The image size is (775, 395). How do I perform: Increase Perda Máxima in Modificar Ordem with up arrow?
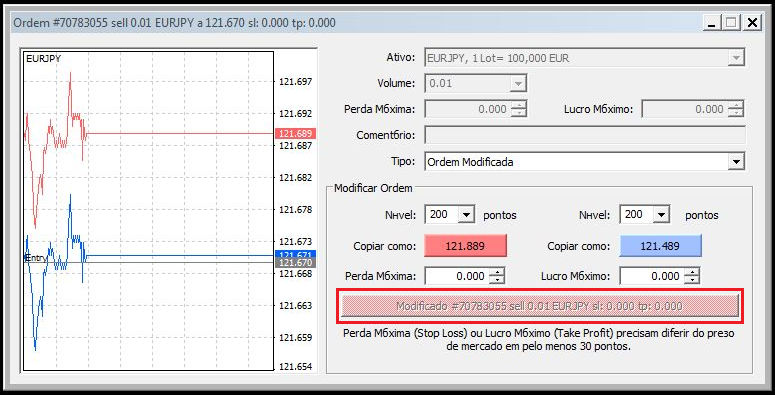496,272
